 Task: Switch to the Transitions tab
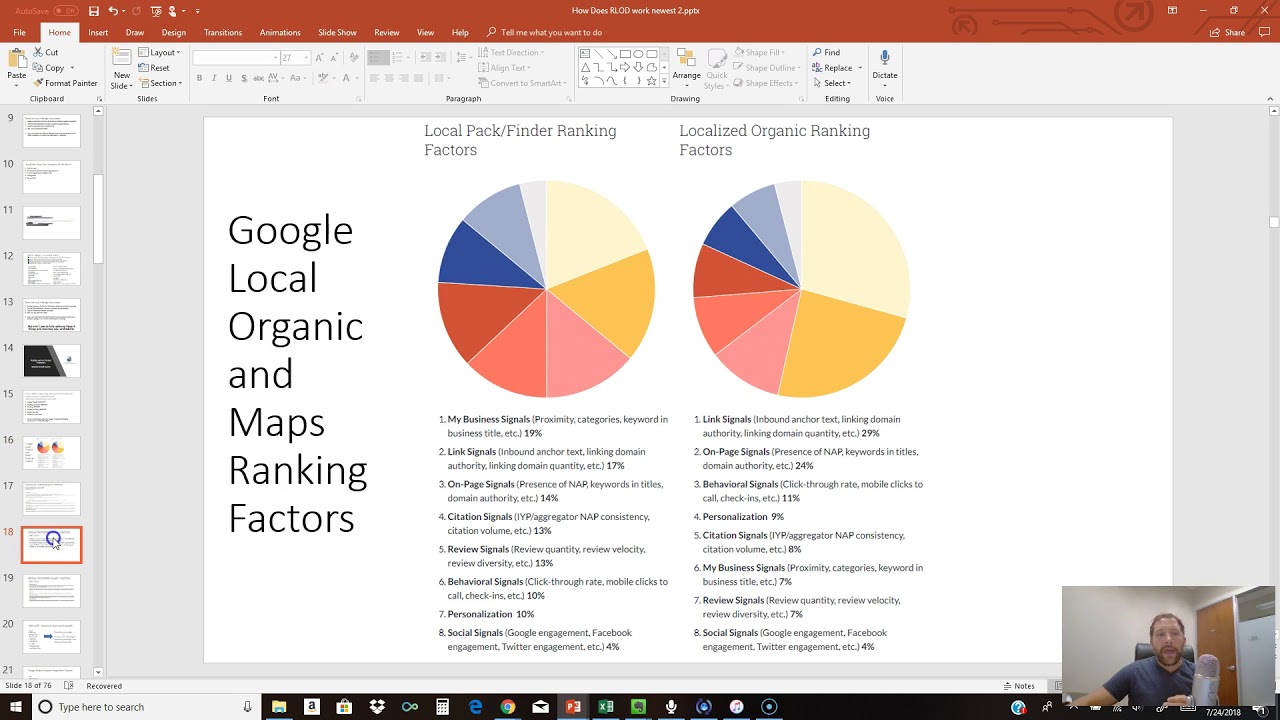(223, 32)
